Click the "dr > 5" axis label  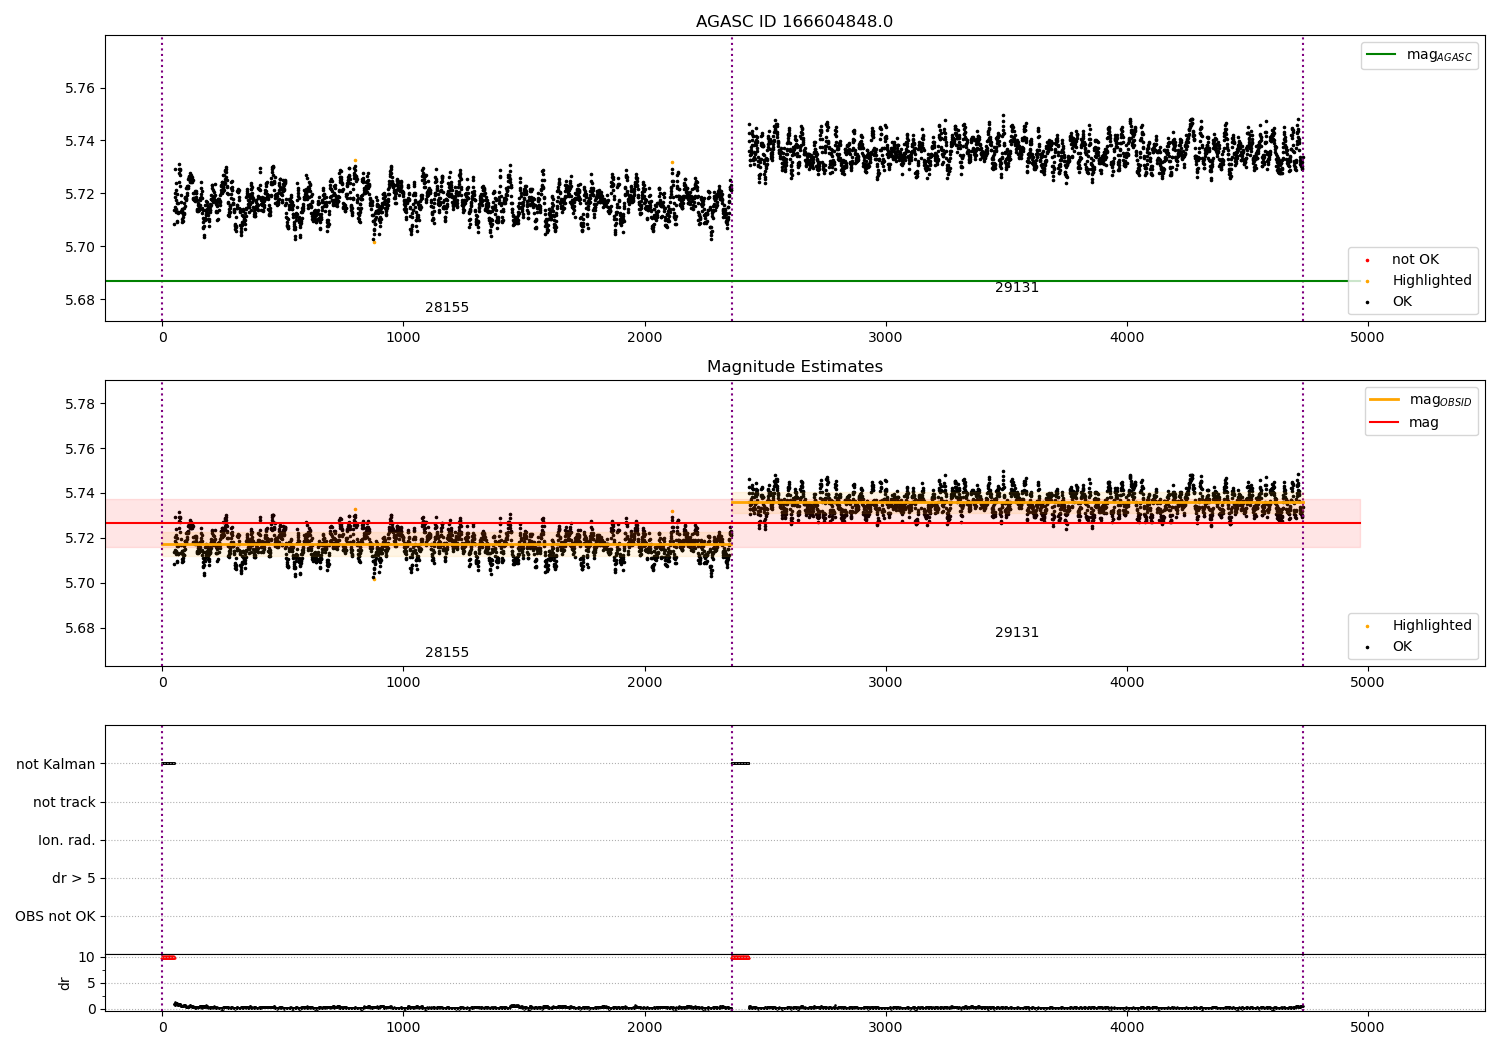pyautogui.click(x=74, y=879)
